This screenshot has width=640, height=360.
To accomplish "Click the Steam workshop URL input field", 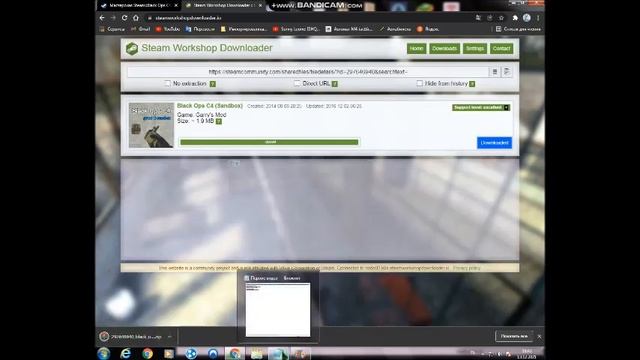I will pyautogui.click(x=308, y=72).
